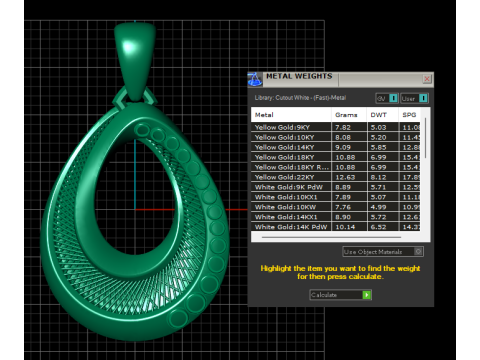Select the Yellow Gold:18KY row
This screenshot has width=480, height=360.
click(x=336, y=157)
